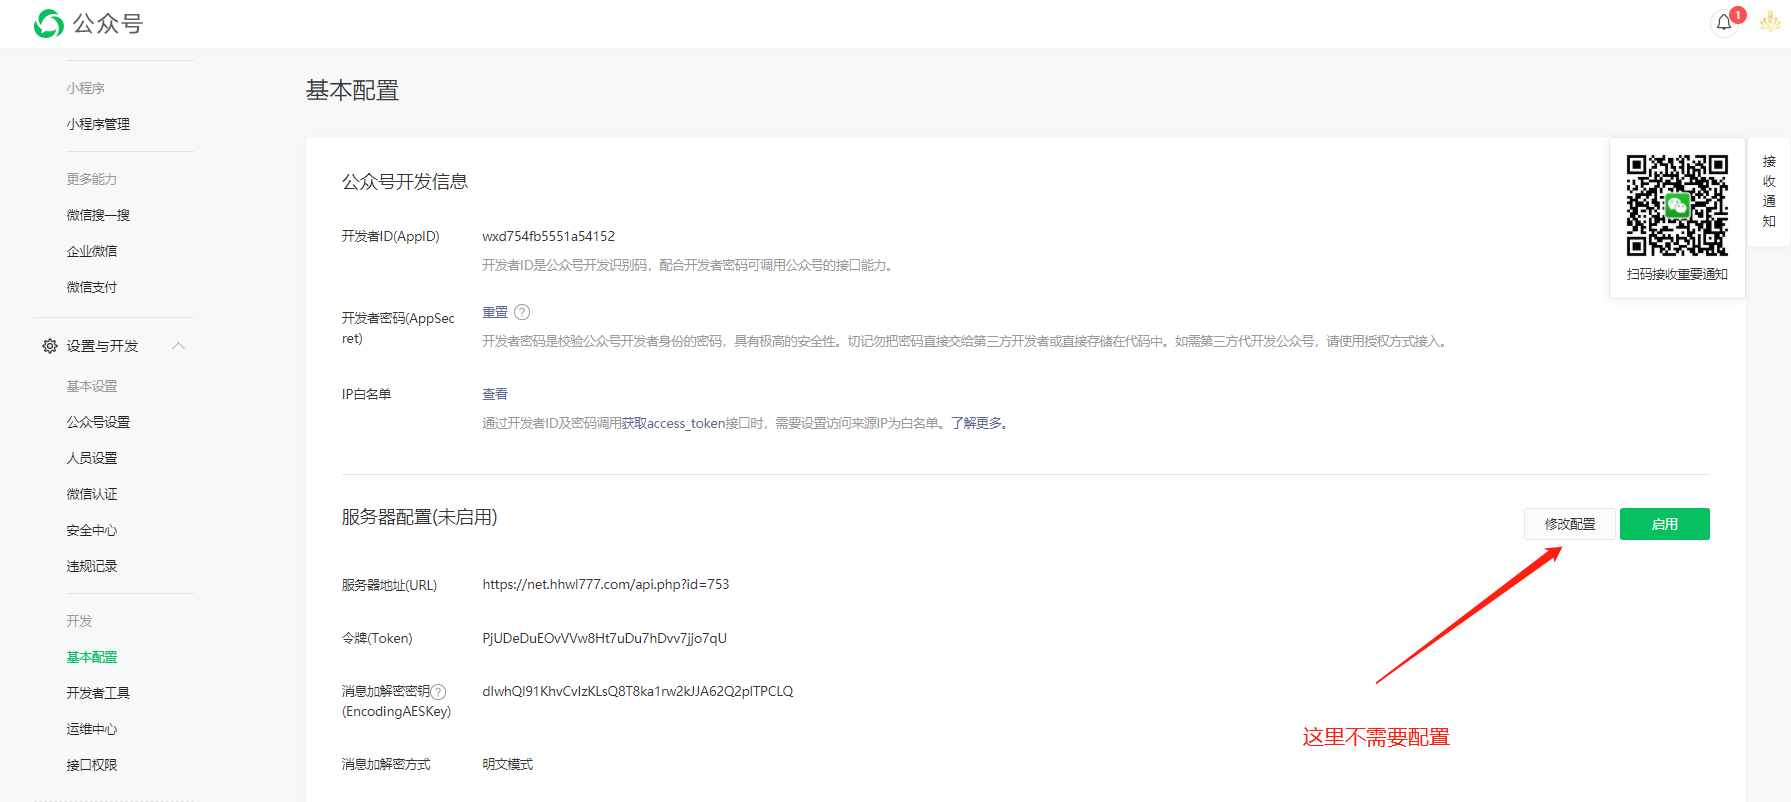
Task: Open 小程序管理 in sidebar
Action: coord(98,124)
